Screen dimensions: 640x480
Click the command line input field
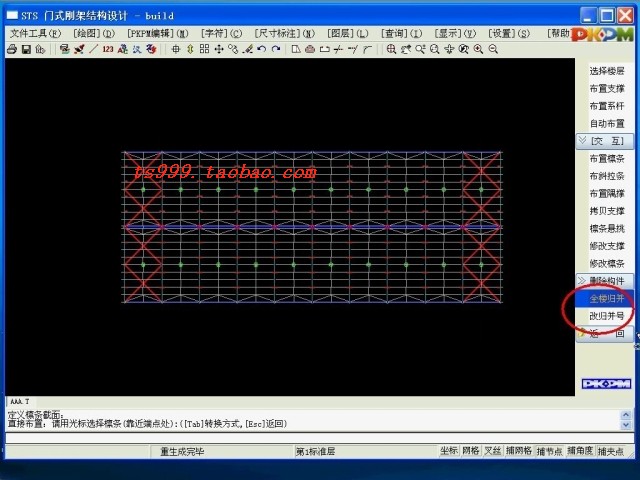click(319, 438)
